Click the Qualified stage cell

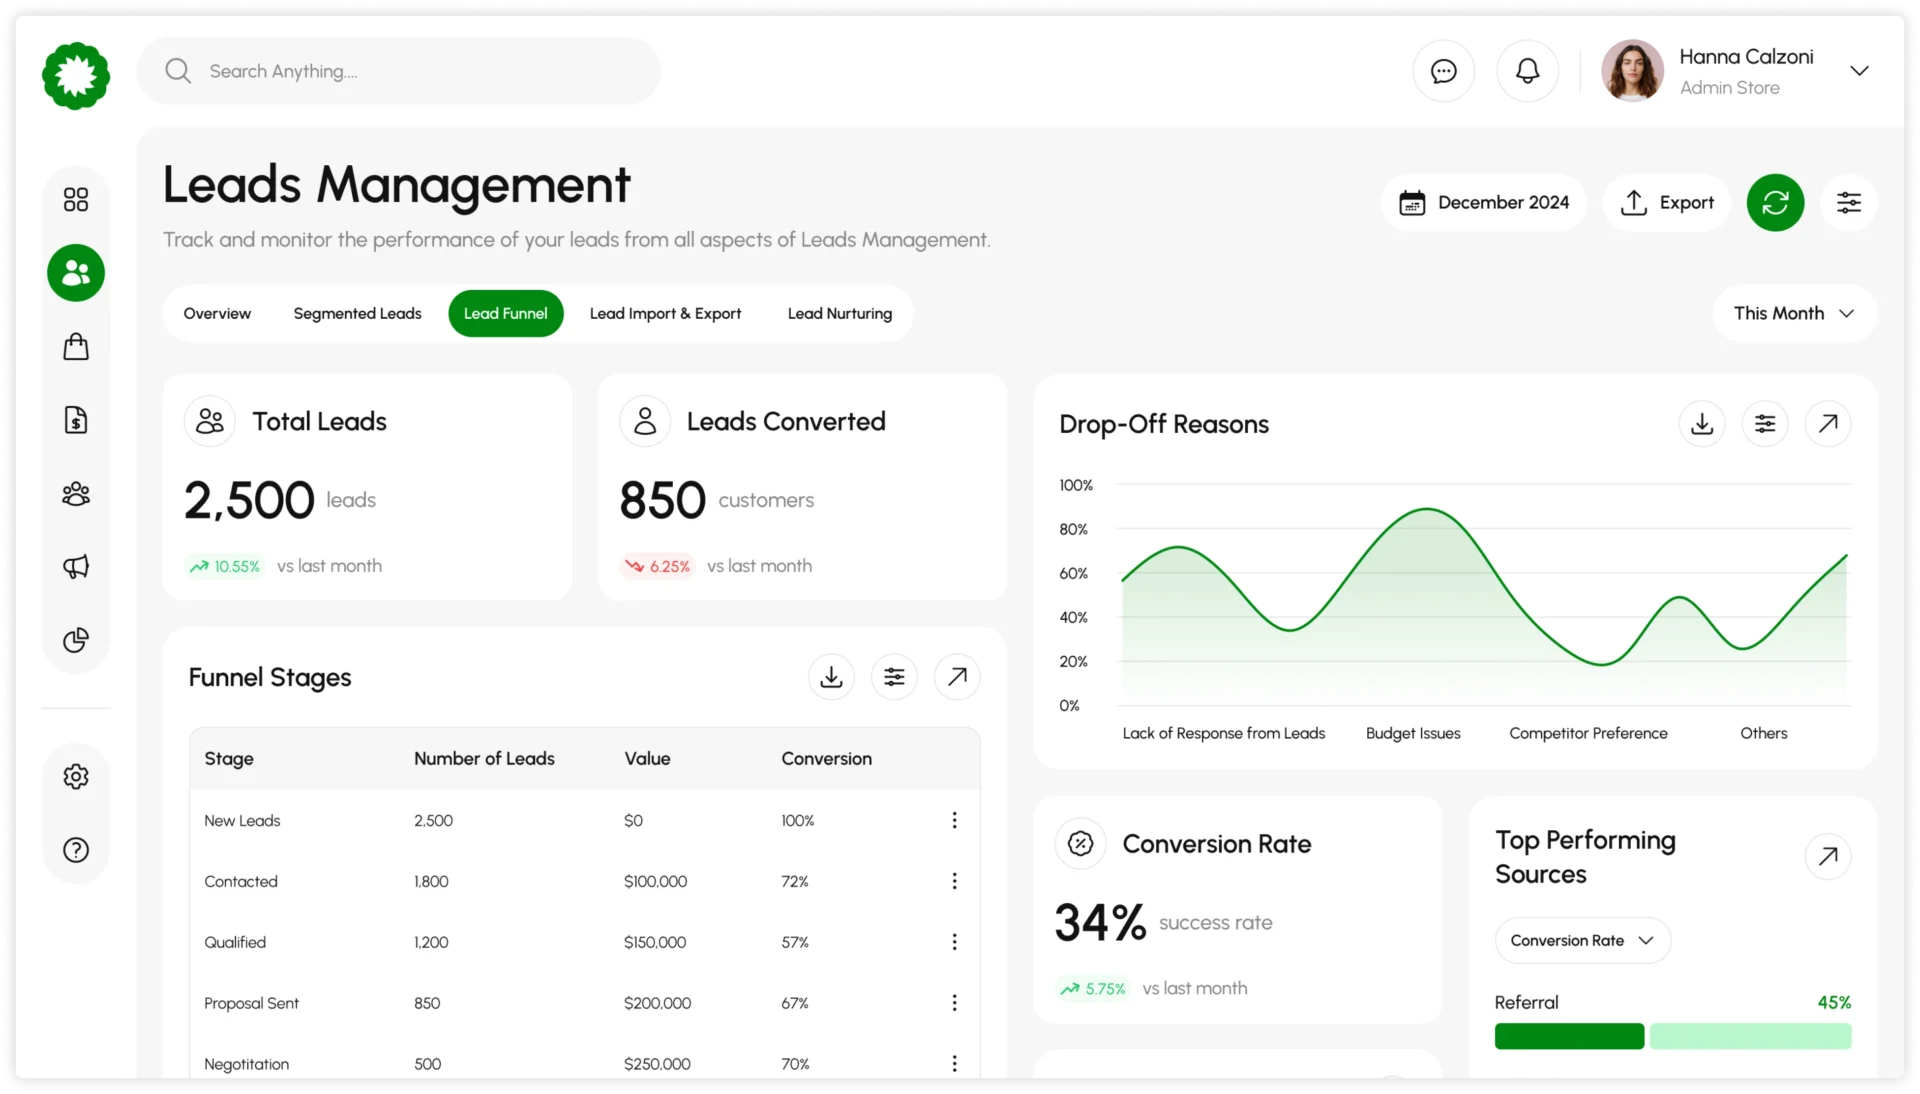[235, 942]
